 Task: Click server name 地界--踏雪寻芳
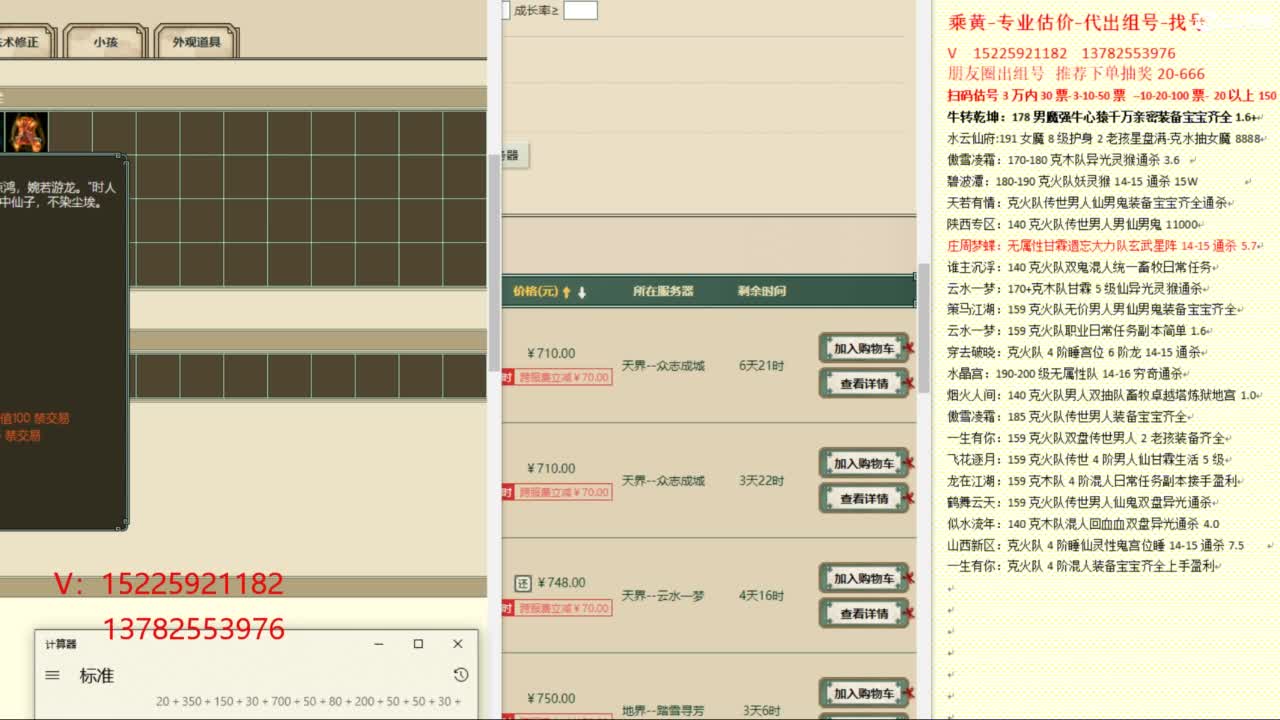[x=663, y=711]
